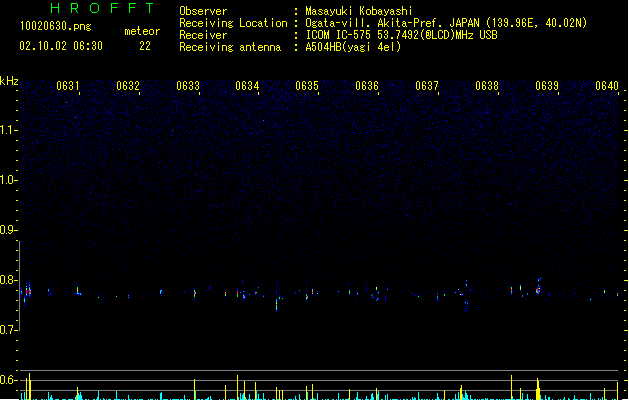The height and width of the screenshot is (400, 629).
Task: Click the observer name Masayuki Kobayashi
Action: (359, 11)
